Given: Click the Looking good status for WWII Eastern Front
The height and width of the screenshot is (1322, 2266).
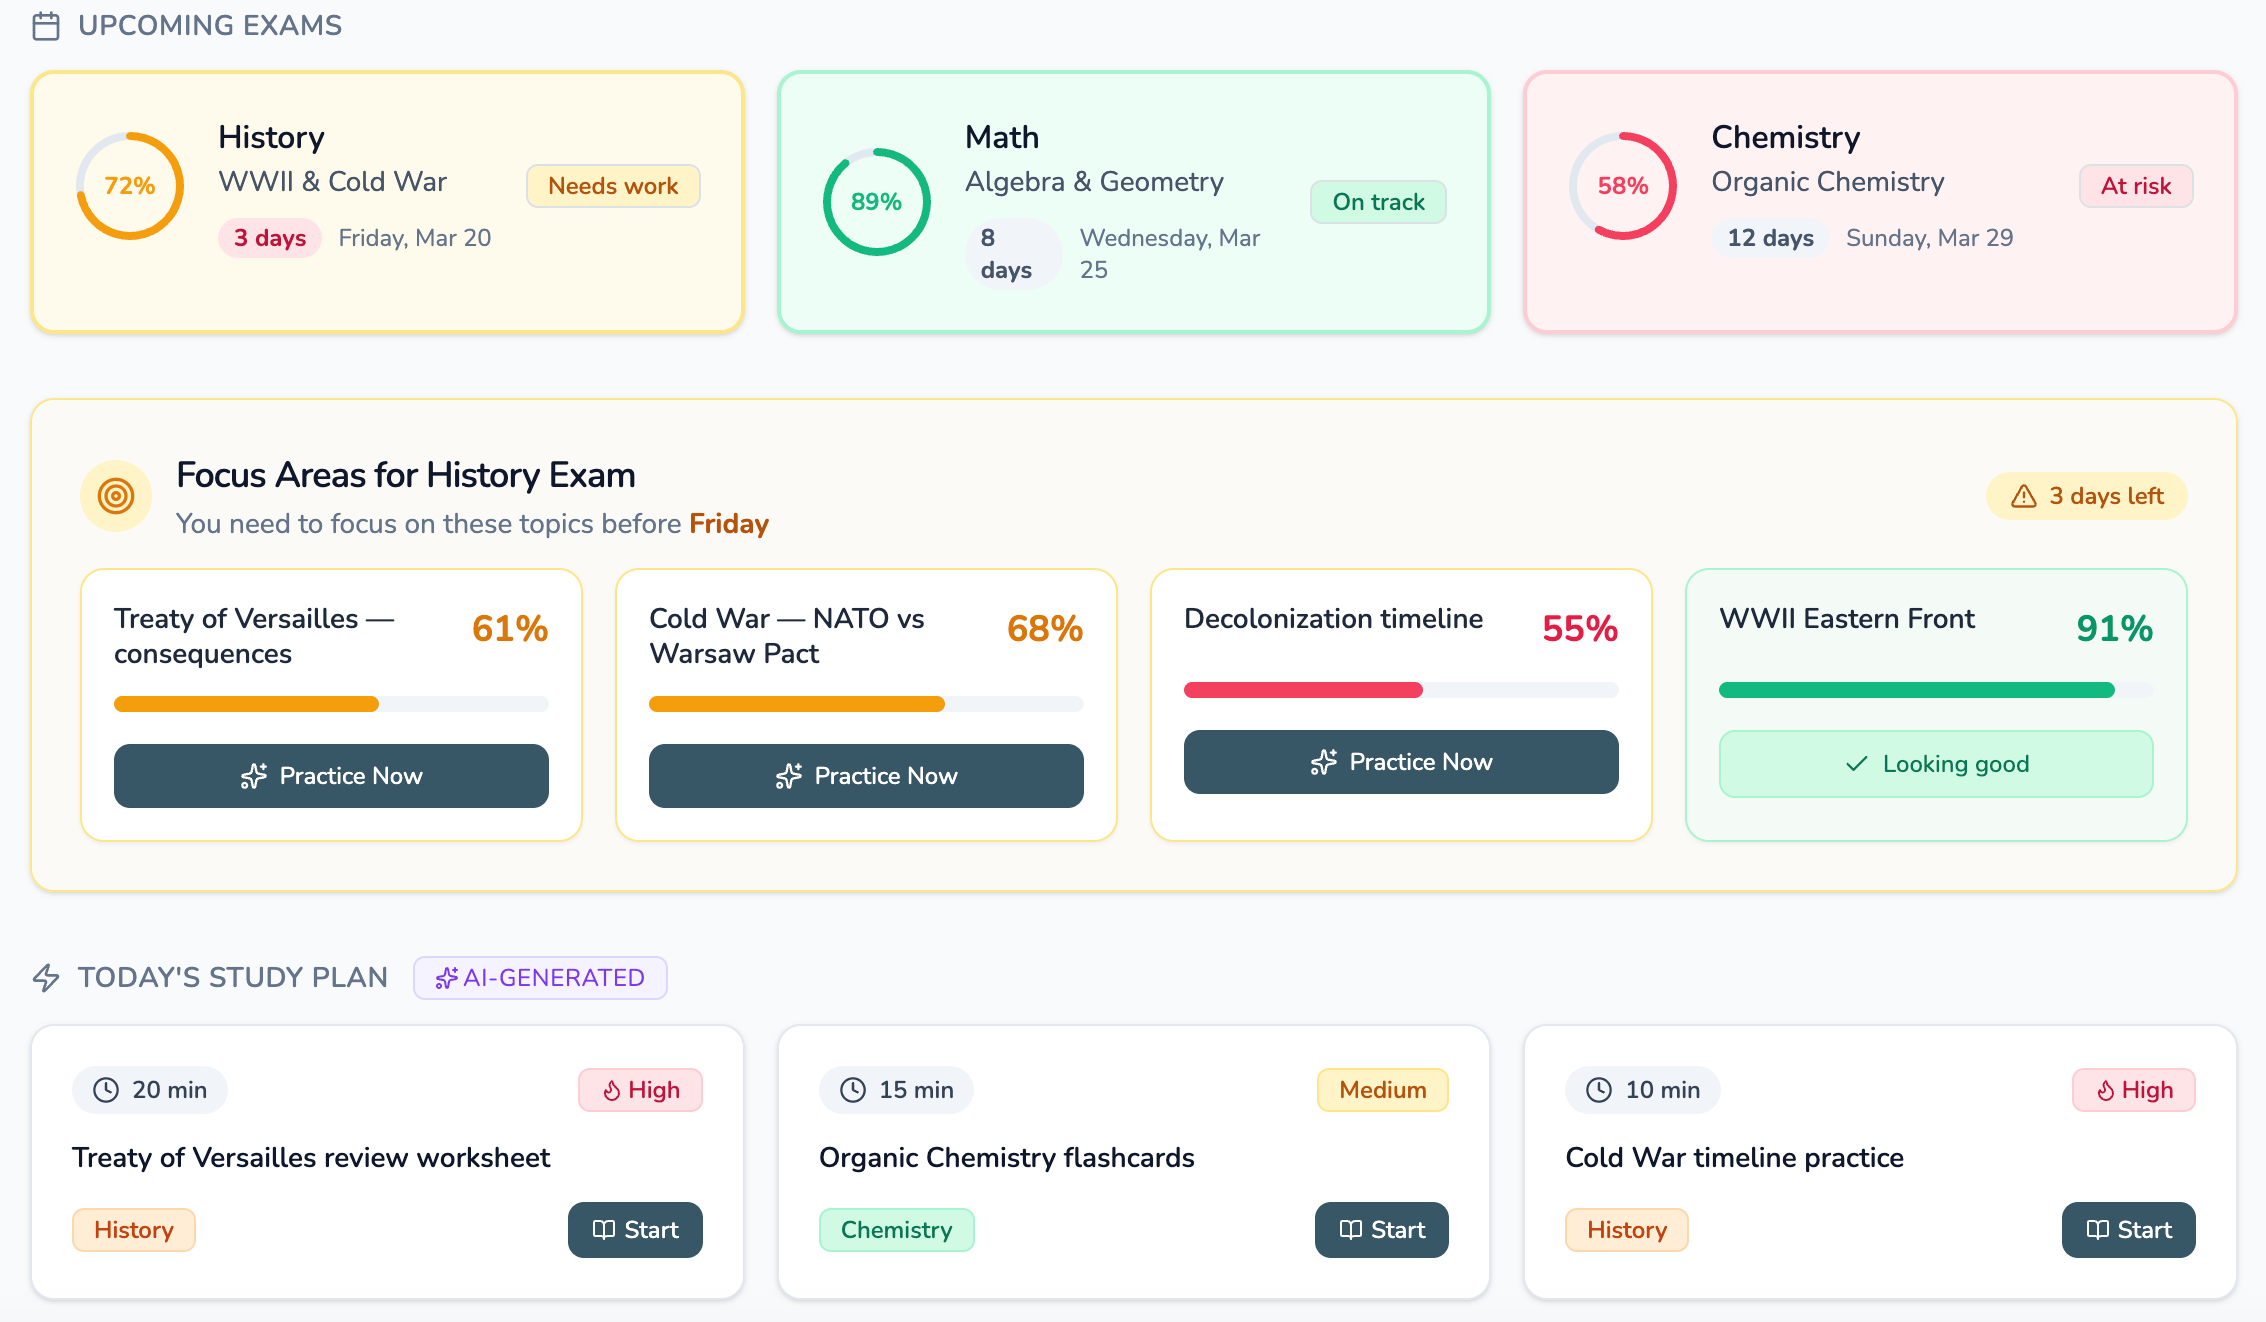Looking at the screenshot, I should 1936,764.
